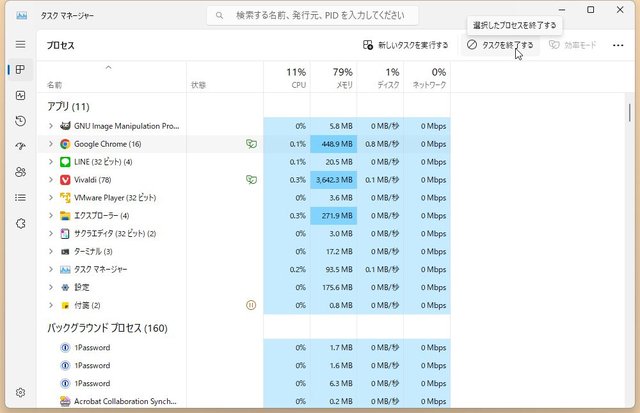The image size is (640, 413).
Task: Click タスクを終了する button
Action: coord(500,45)
